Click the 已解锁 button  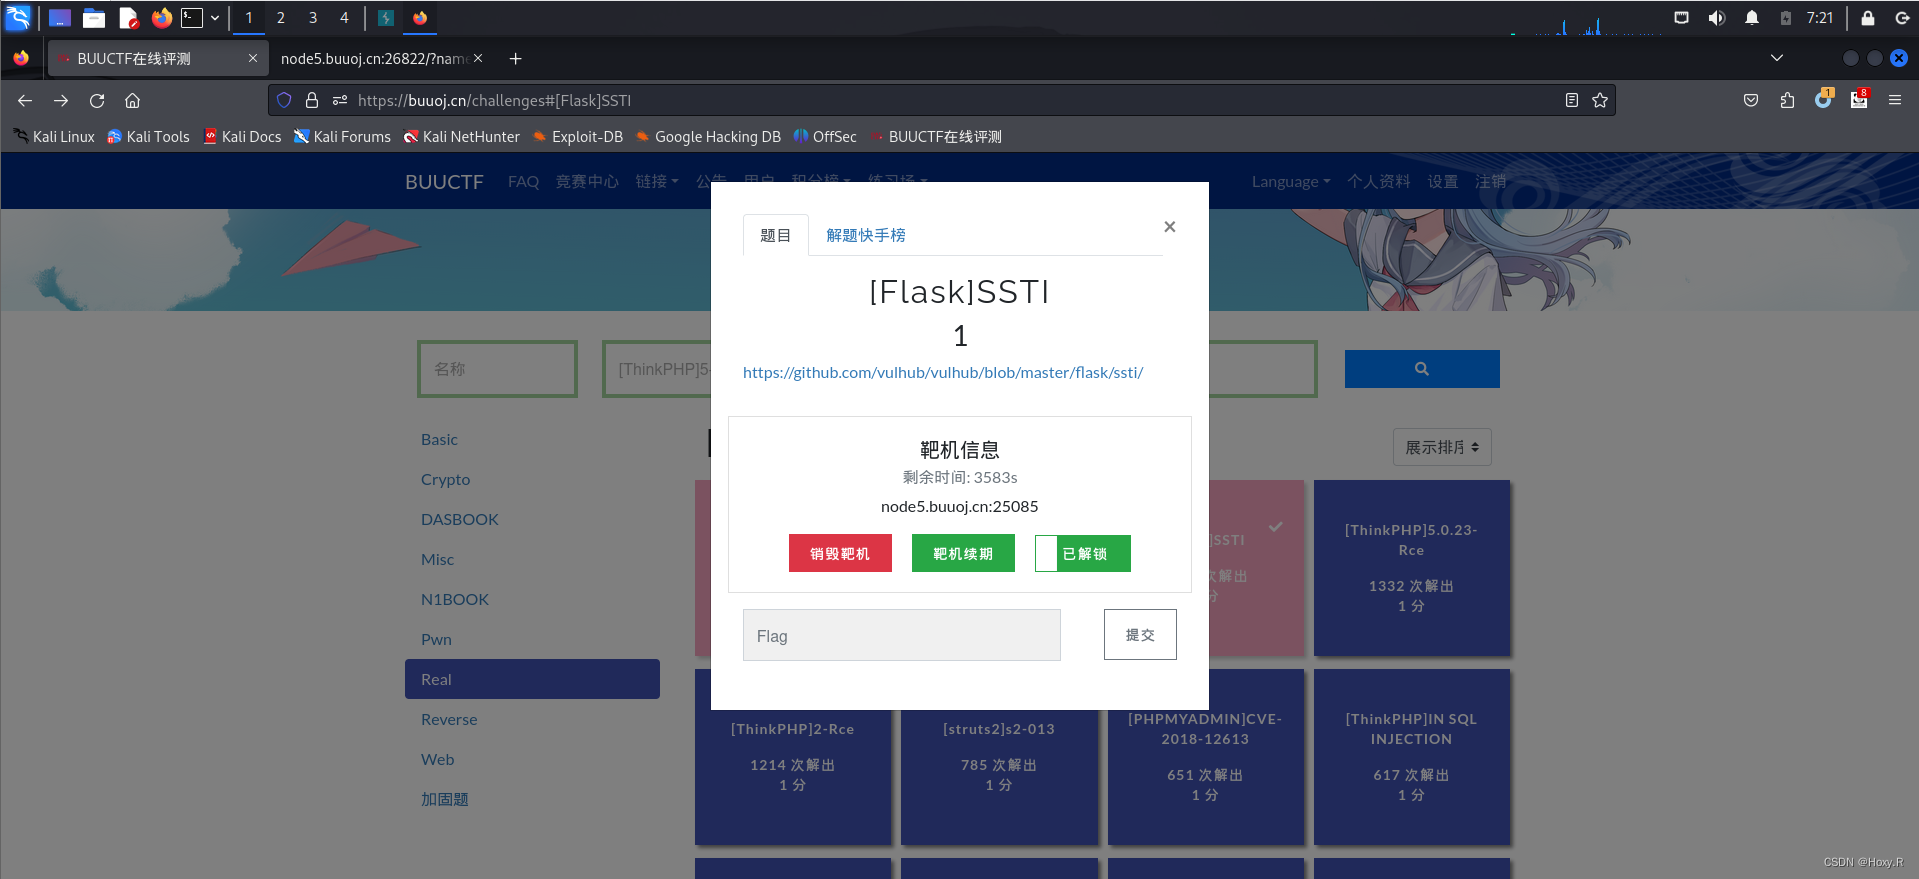point(1083,553)
